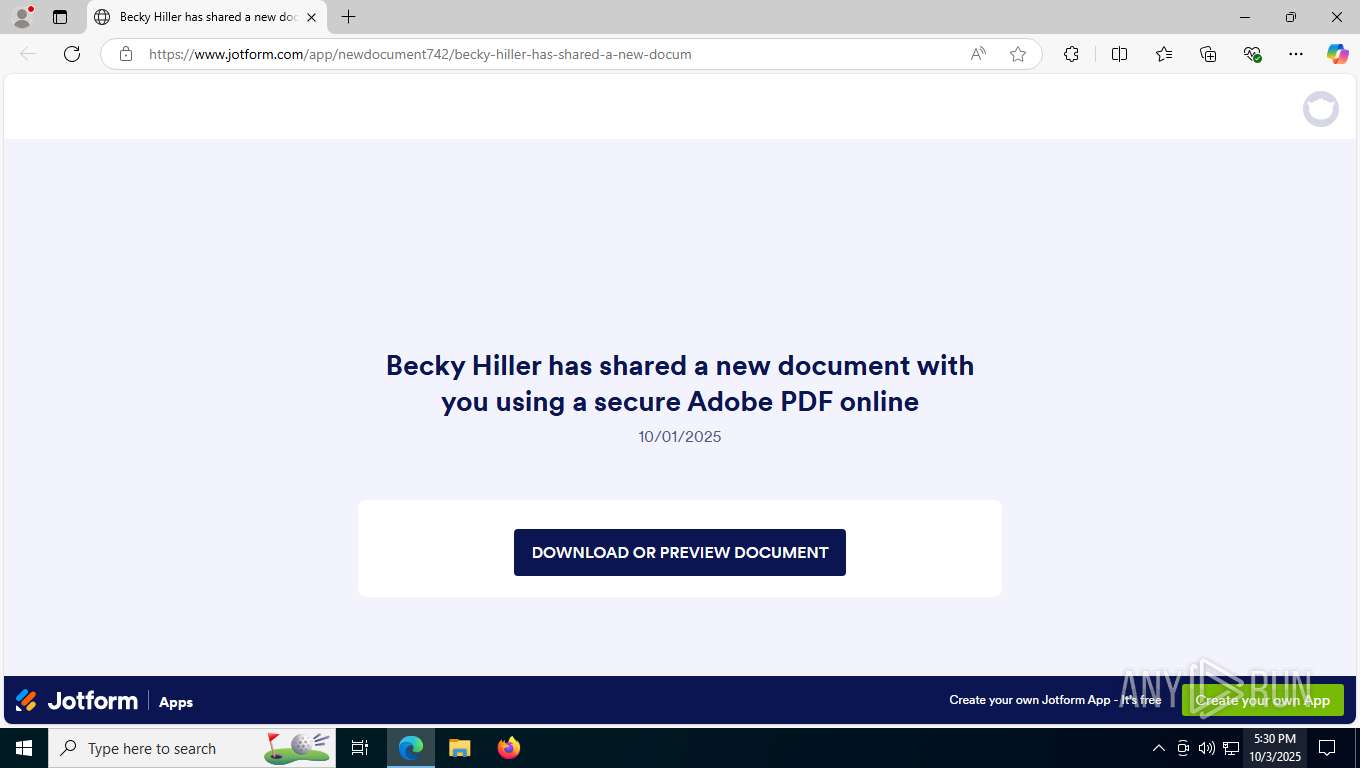
Task: Click Download or Preview Document button
Action: click(x=680, y=552)
